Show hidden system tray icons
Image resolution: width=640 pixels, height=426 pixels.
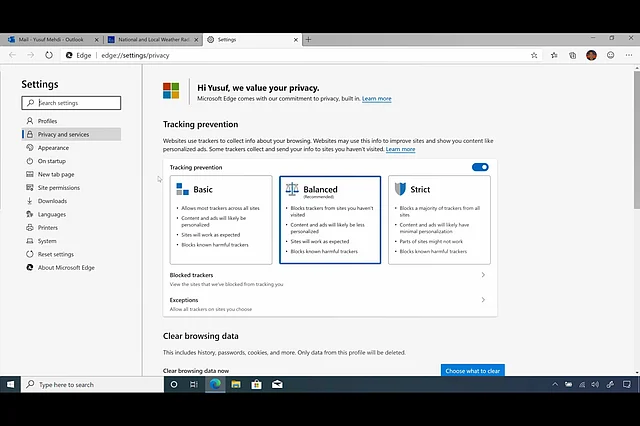(555, 384)
